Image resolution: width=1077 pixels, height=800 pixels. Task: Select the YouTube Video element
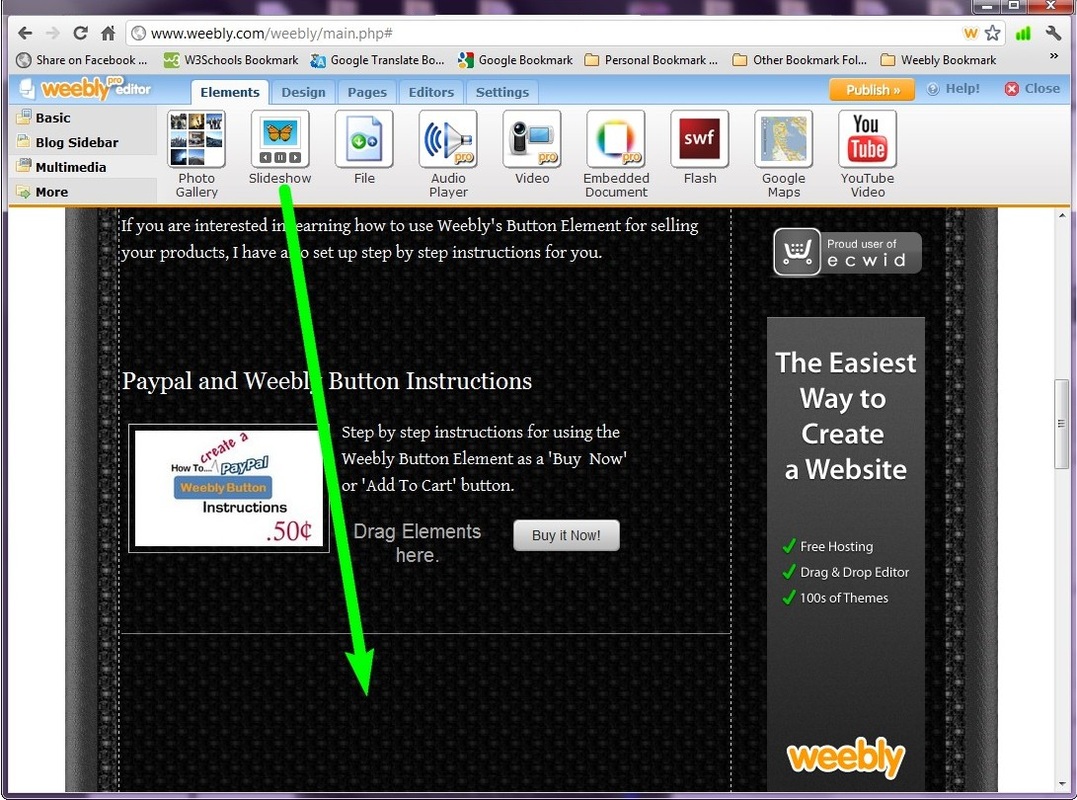coord(868,155)
